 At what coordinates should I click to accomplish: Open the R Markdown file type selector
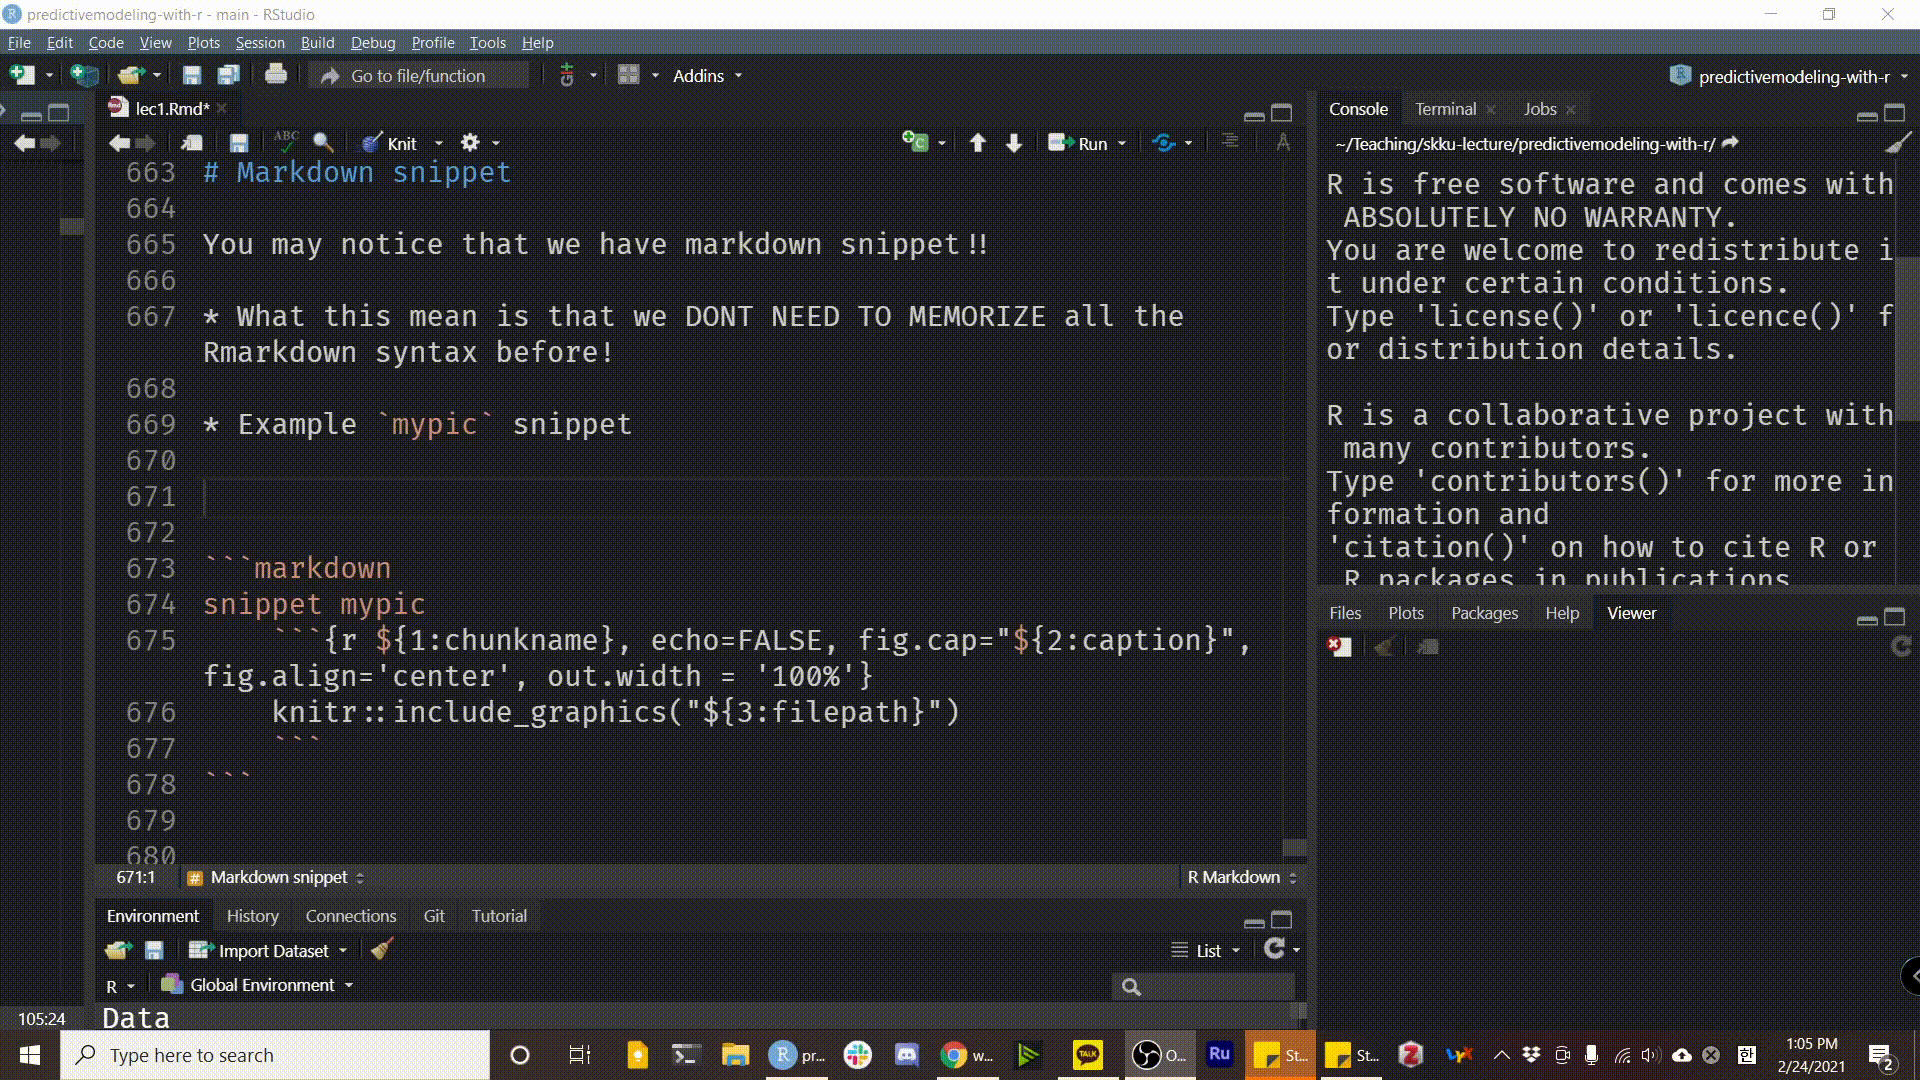pyautogui.click(x=1242, y=877)
